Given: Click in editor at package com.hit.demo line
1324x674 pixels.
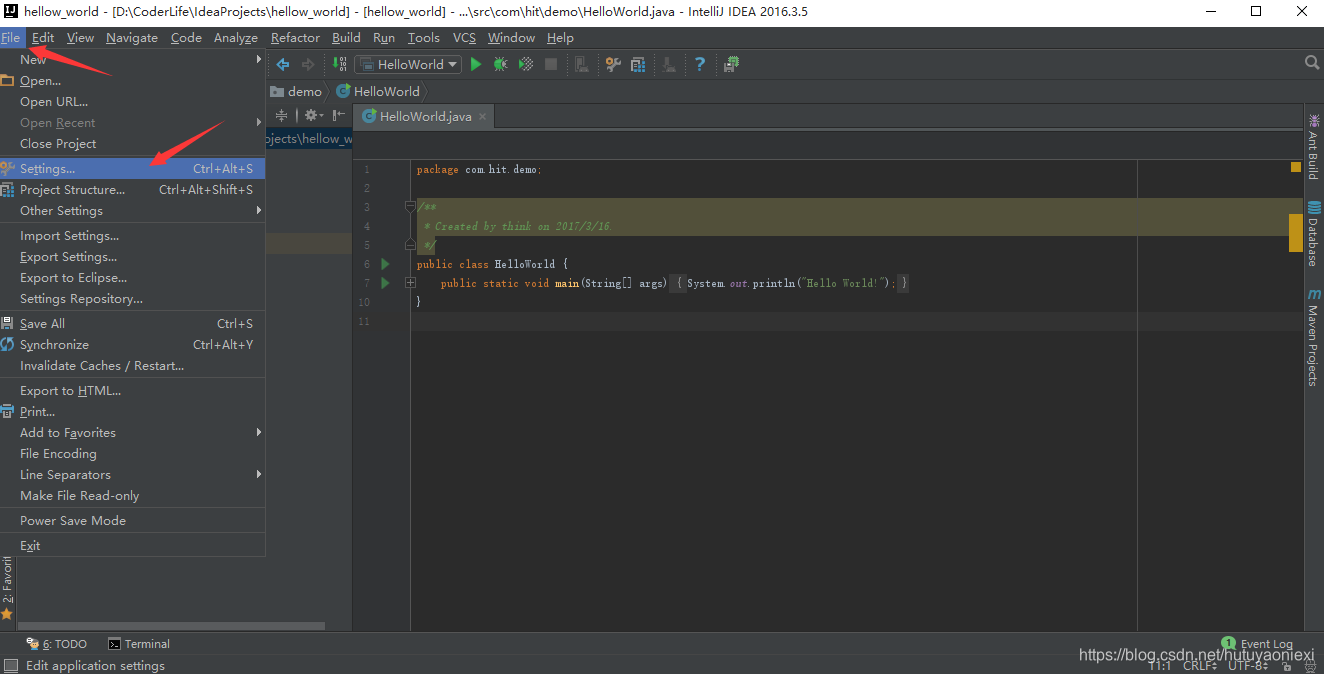Looking at the screenshot, I should pyautogui.click(x=479, y=169).
